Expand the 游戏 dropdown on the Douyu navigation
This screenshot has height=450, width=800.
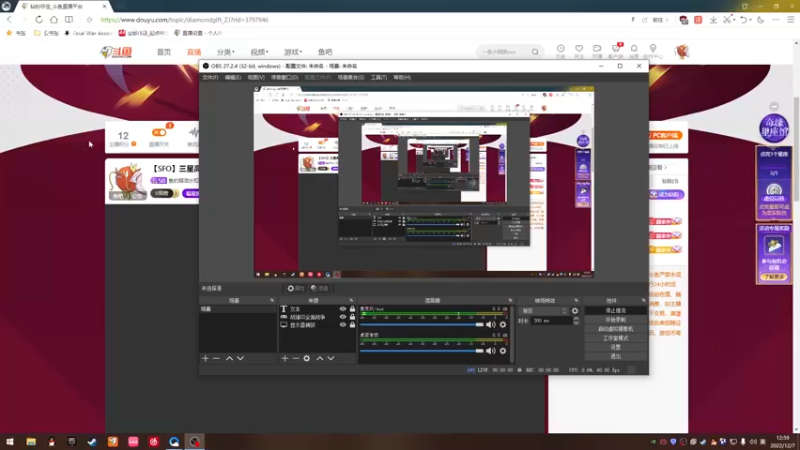293,52
